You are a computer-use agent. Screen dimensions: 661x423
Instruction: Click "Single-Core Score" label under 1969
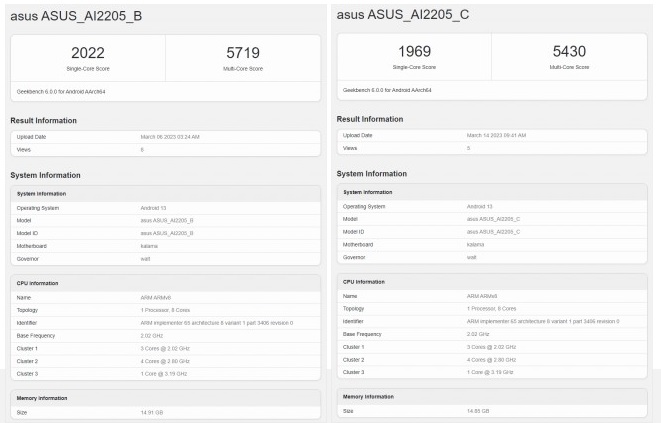[414, 67]
